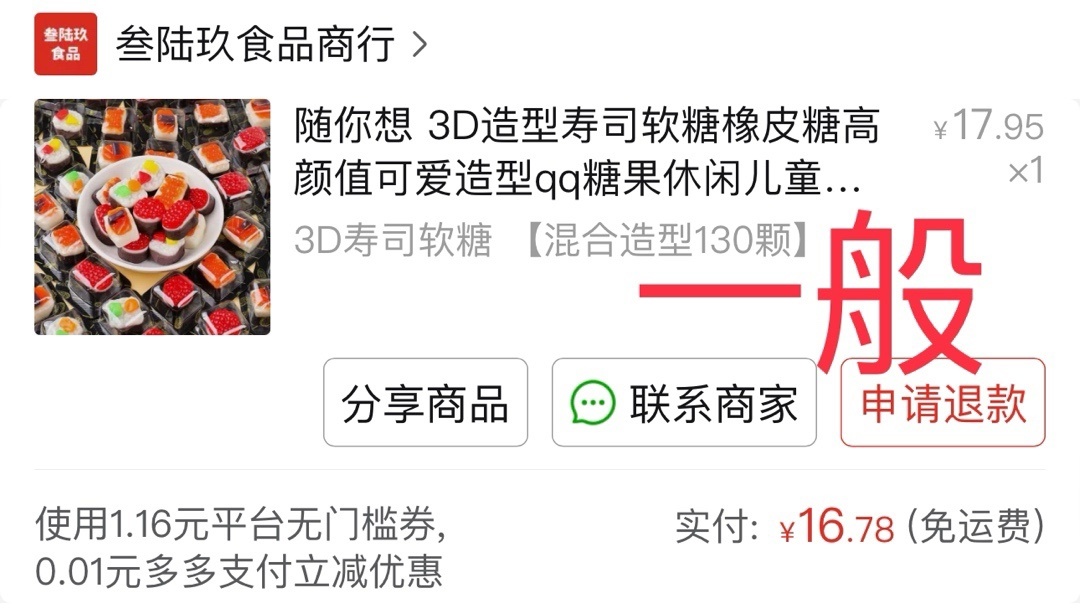
Task: Click the 混合造型130颗 variant label
Action: pyautogui.click(x=667, y=240)
